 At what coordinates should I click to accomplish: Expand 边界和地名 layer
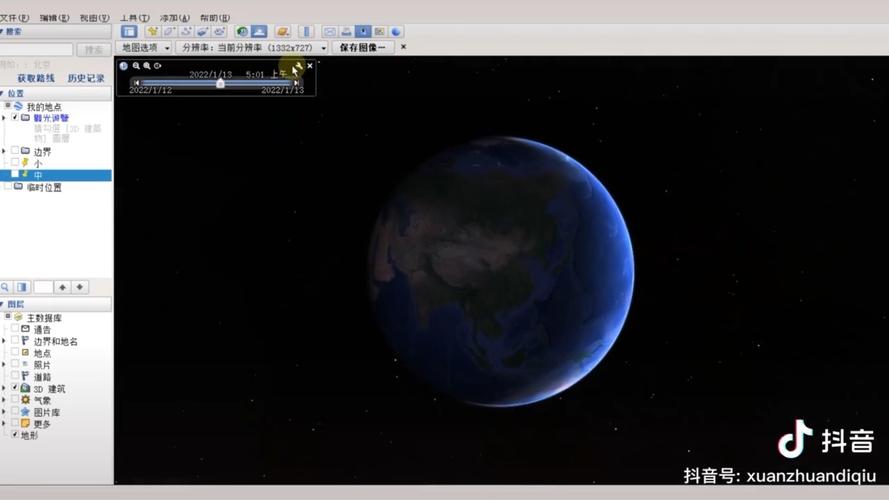pyautogui.click(x=4, y=341)
